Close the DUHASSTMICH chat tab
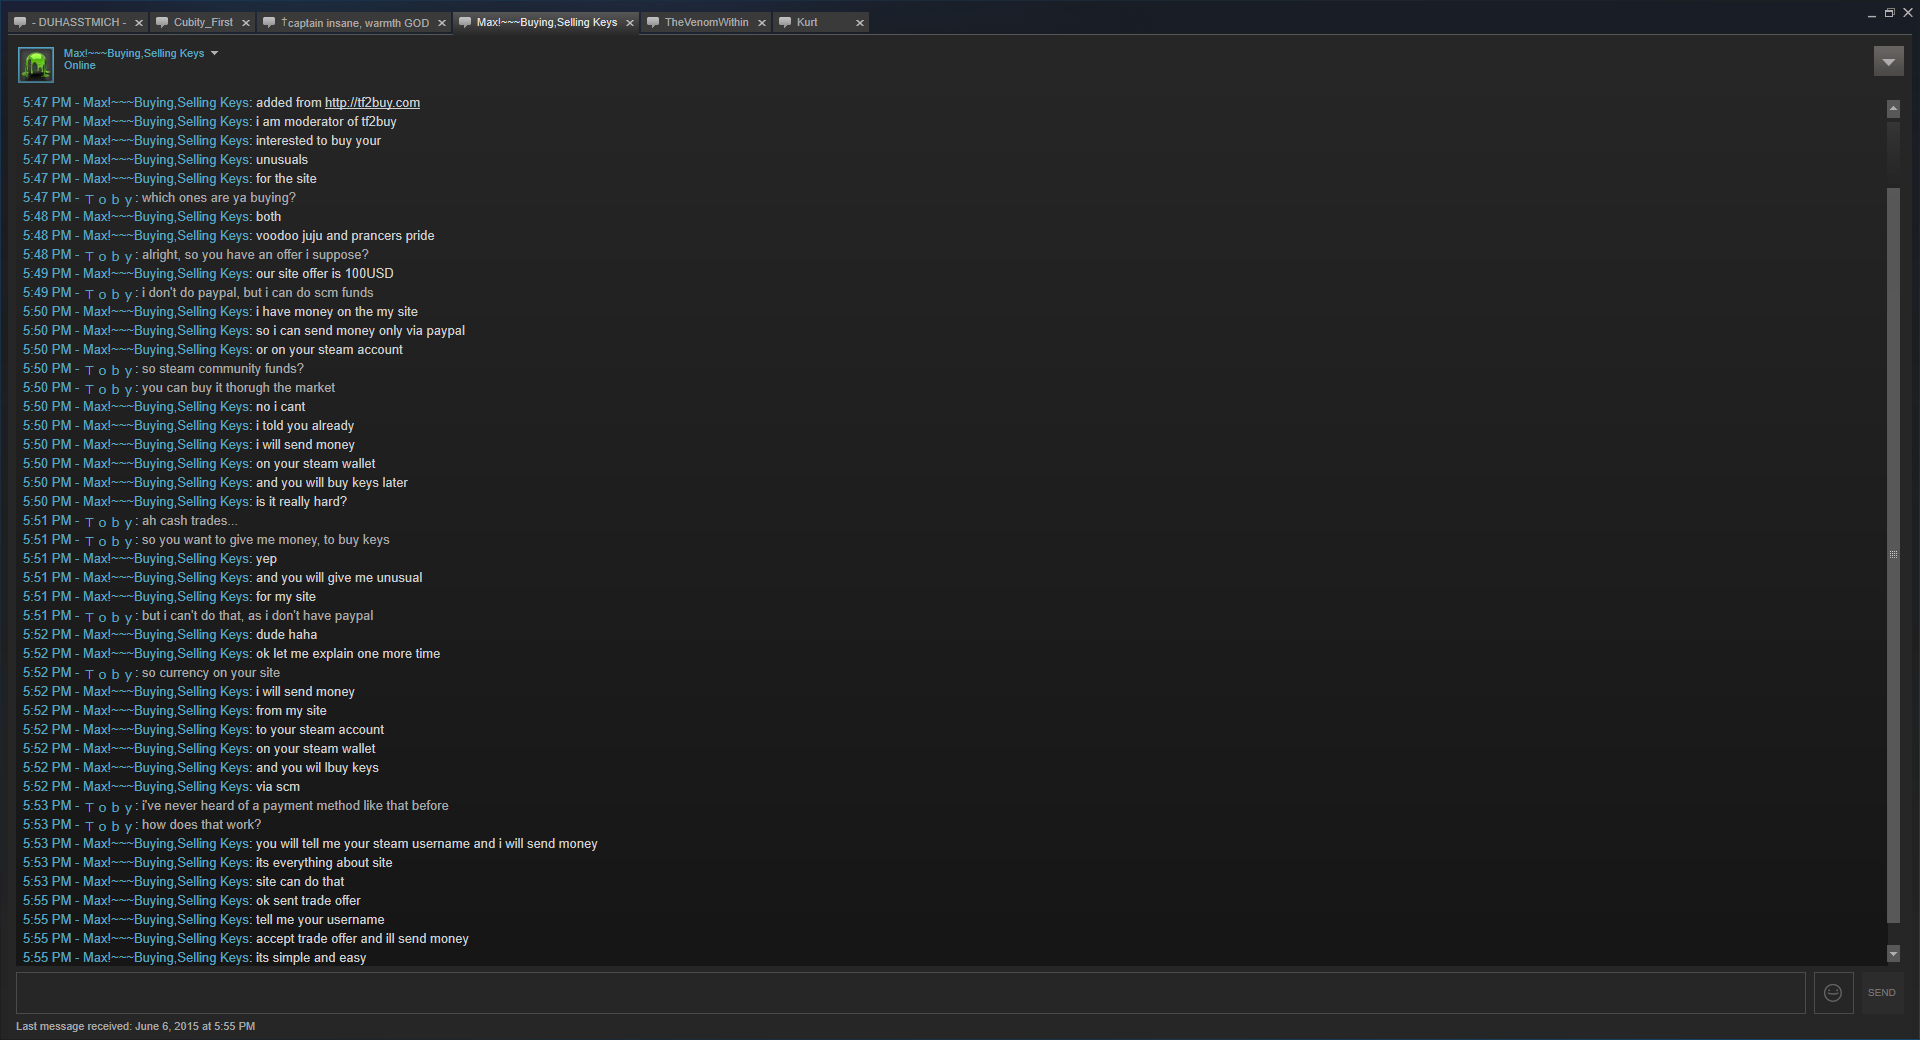1920x1040 pixels. (138, 23)
